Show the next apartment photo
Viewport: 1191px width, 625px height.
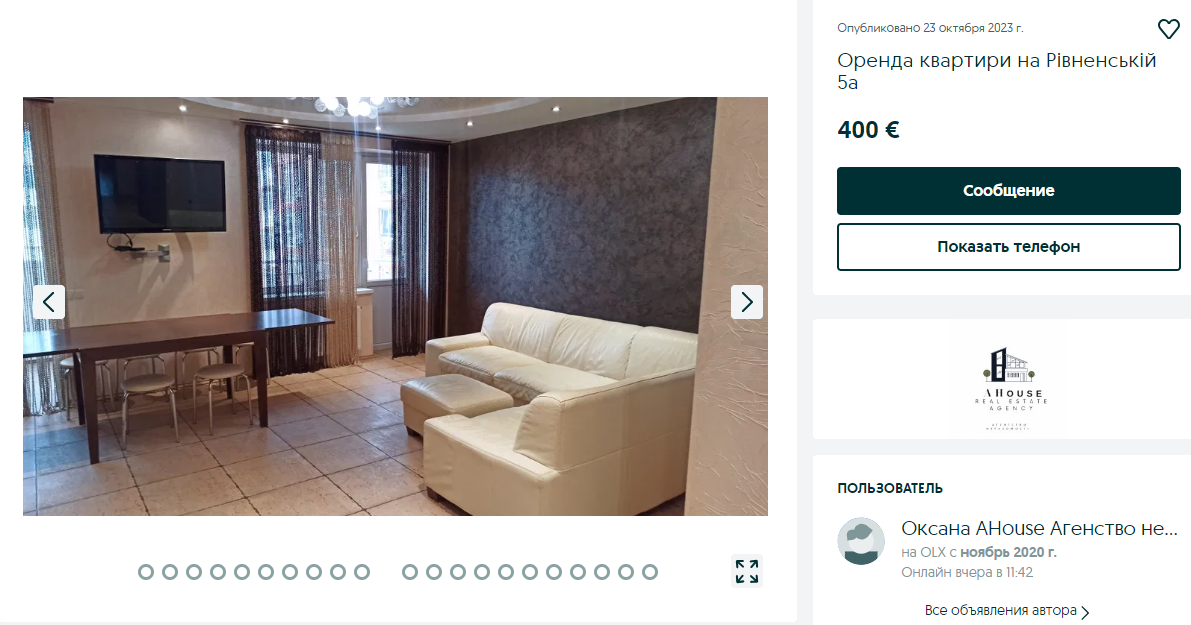747,302
